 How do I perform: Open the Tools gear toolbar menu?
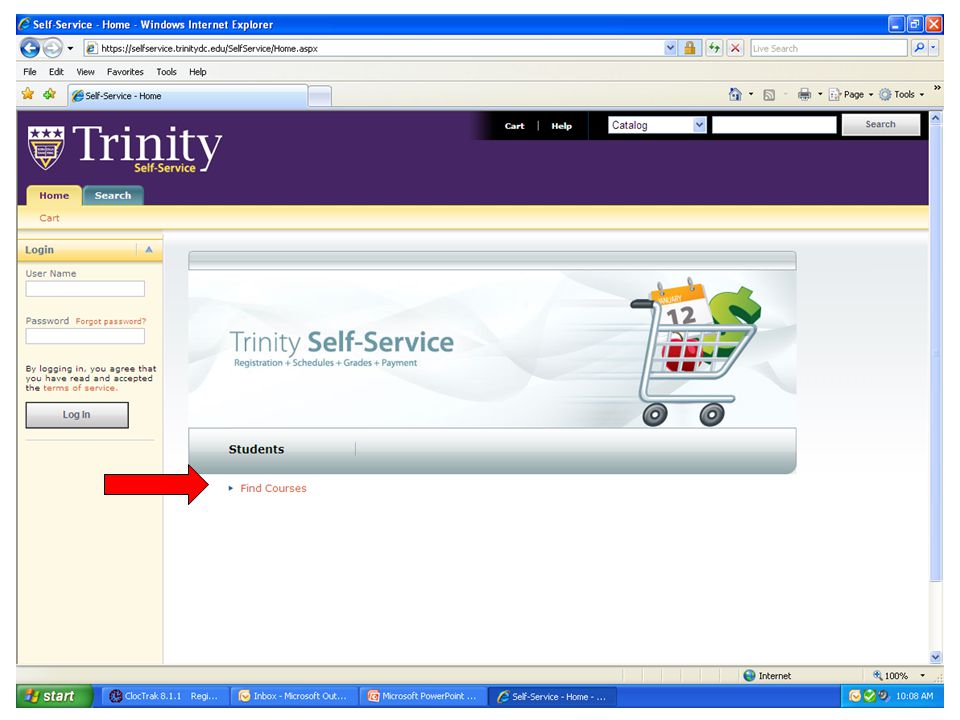pyautogui.click(x=902, y=94)
